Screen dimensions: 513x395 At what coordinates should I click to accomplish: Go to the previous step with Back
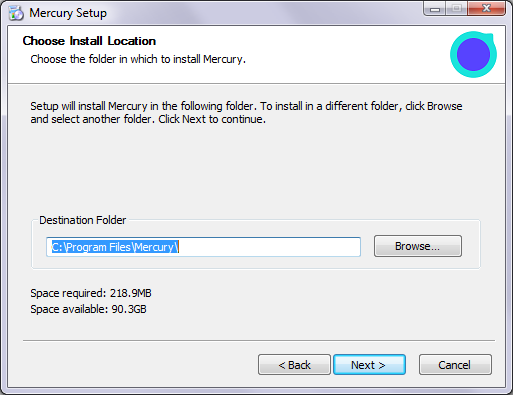click(x=294, y=365)
